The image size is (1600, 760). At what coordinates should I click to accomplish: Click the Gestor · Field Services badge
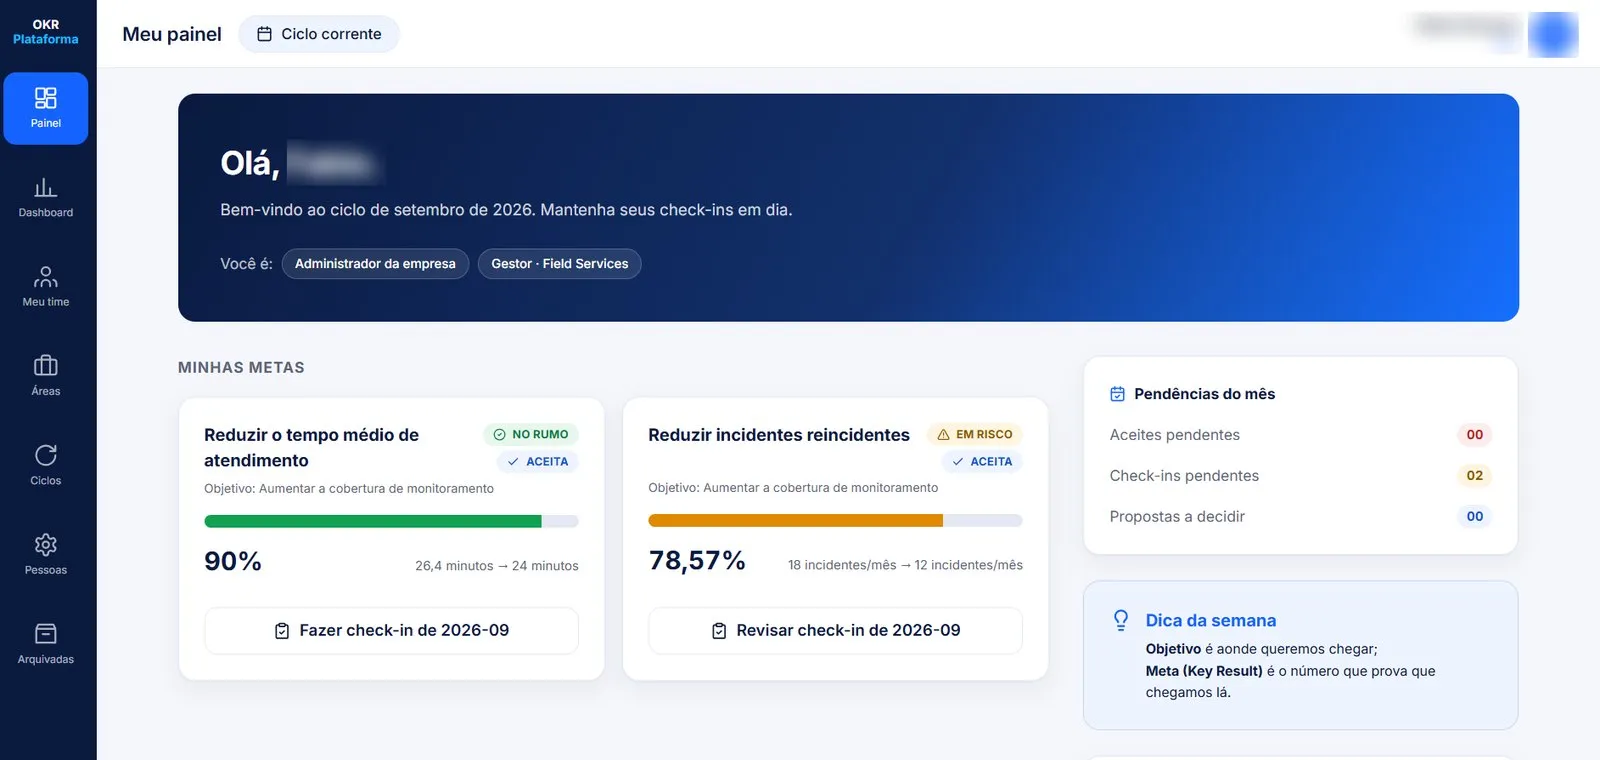coord(560,264)
